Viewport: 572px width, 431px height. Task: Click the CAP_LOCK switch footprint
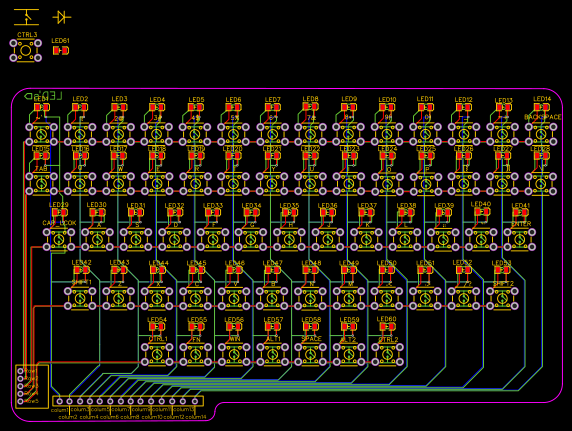pyautogui.click(x=59, y=240)
